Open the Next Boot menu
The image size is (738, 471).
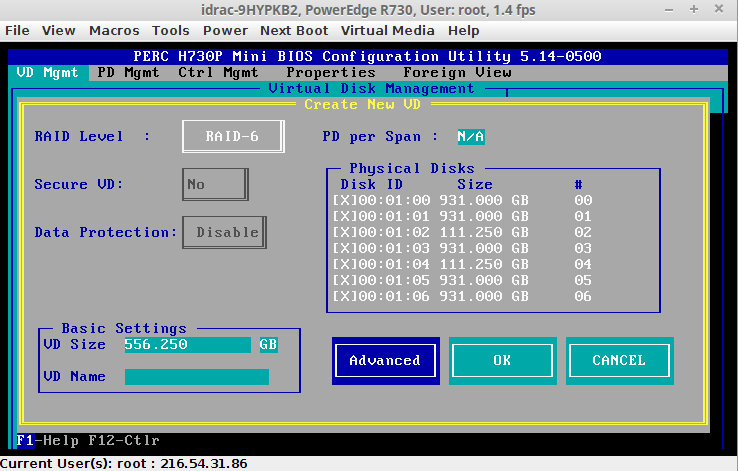pos(296,31)
